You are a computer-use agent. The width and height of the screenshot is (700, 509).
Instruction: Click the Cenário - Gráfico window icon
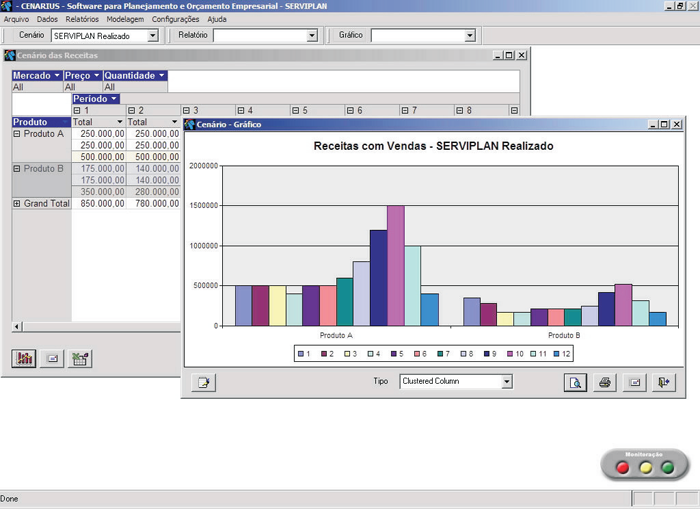pos(190,124)
